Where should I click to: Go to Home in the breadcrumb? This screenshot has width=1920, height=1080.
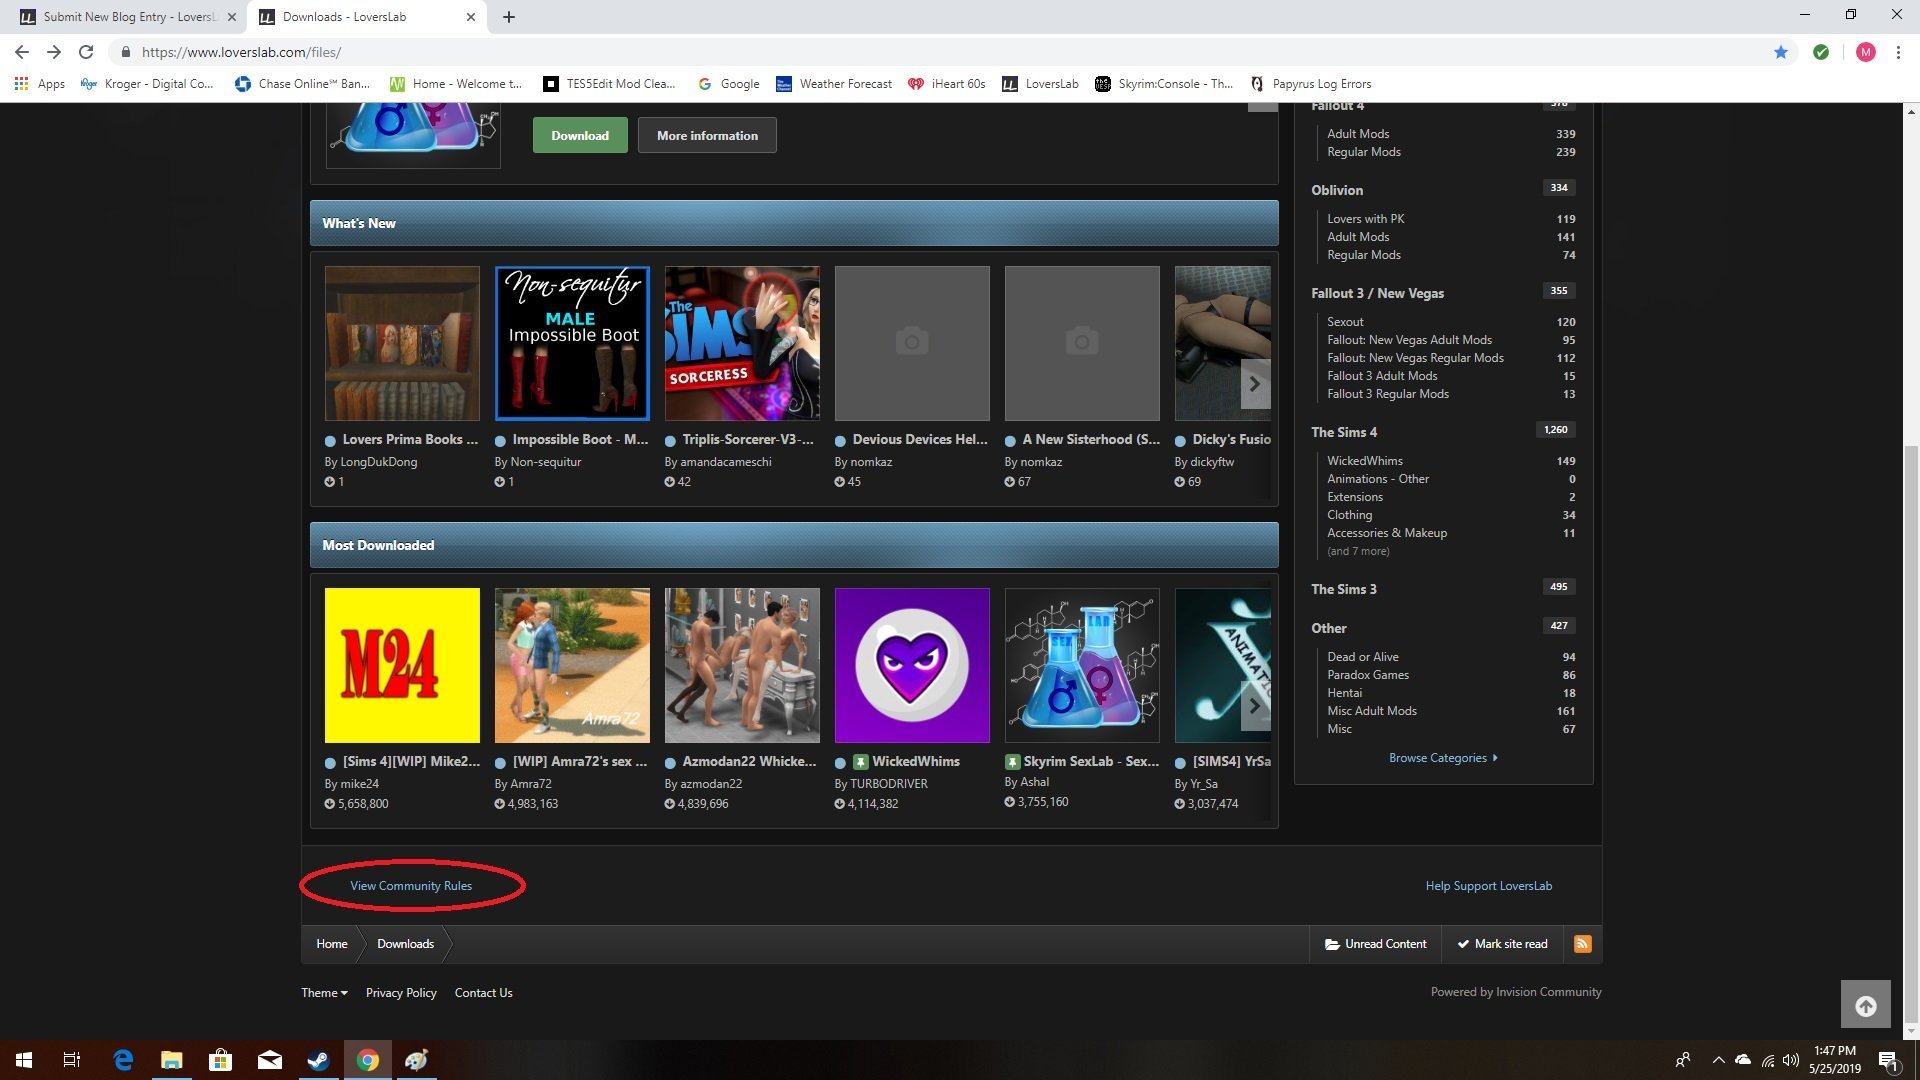point(332,944)
